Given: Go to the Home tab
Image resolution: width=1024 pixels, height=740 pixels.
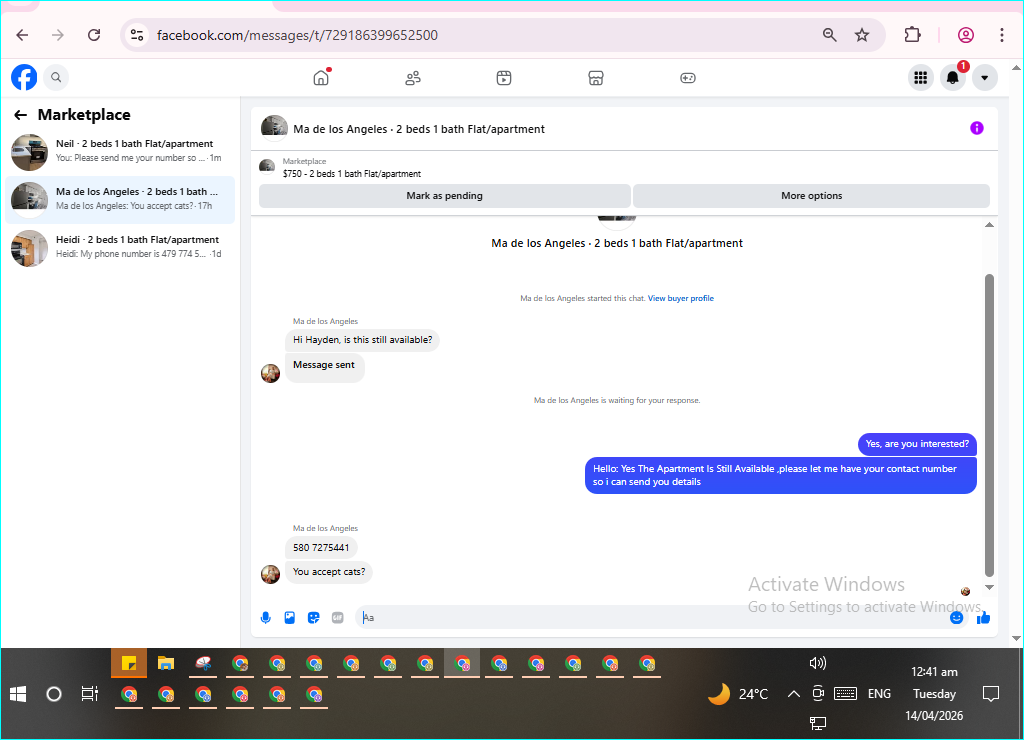Looking at the screenshot, I should [321, 78].
